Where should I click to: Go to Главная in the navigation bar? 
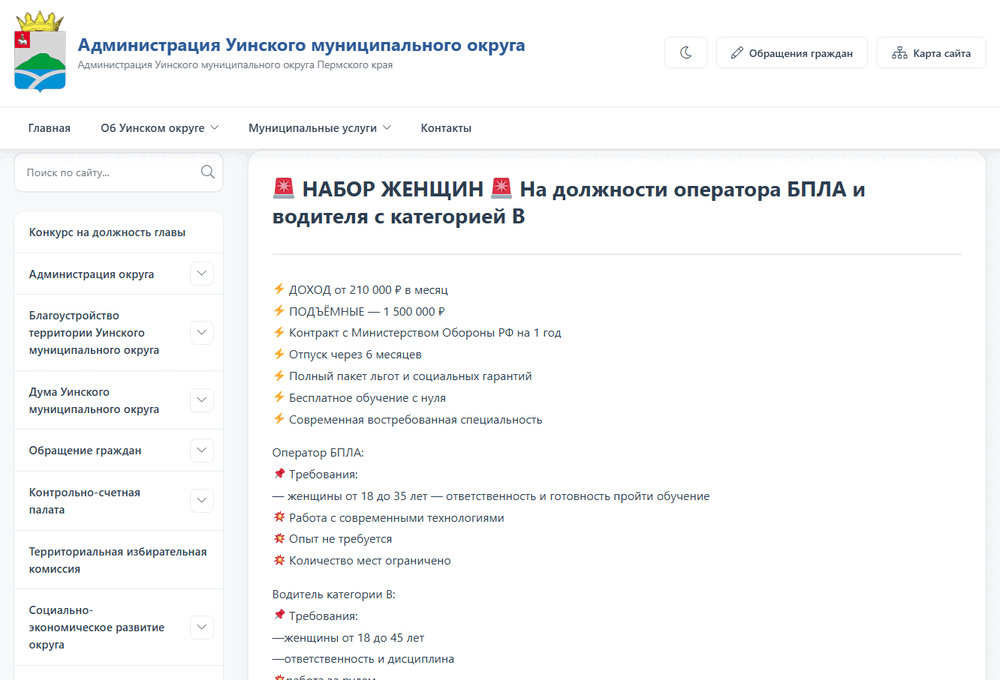click(49, 128)
